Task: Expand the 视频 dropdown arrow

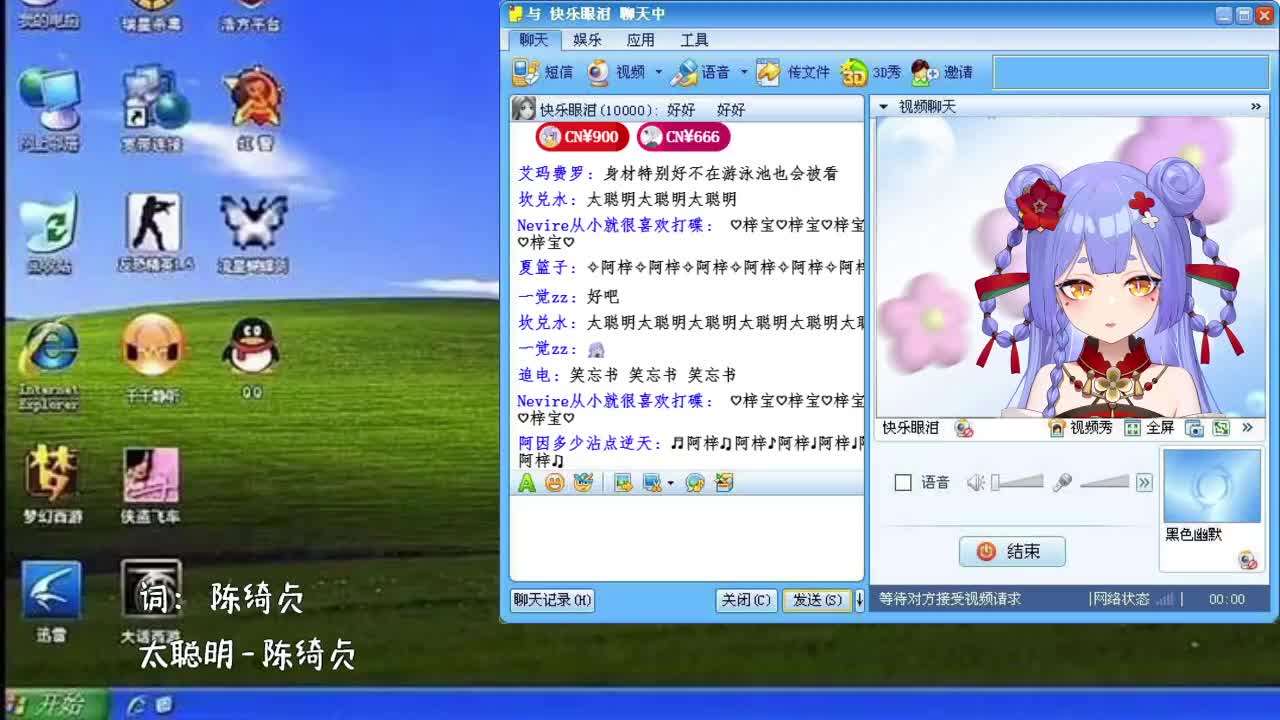Action: 658,72
